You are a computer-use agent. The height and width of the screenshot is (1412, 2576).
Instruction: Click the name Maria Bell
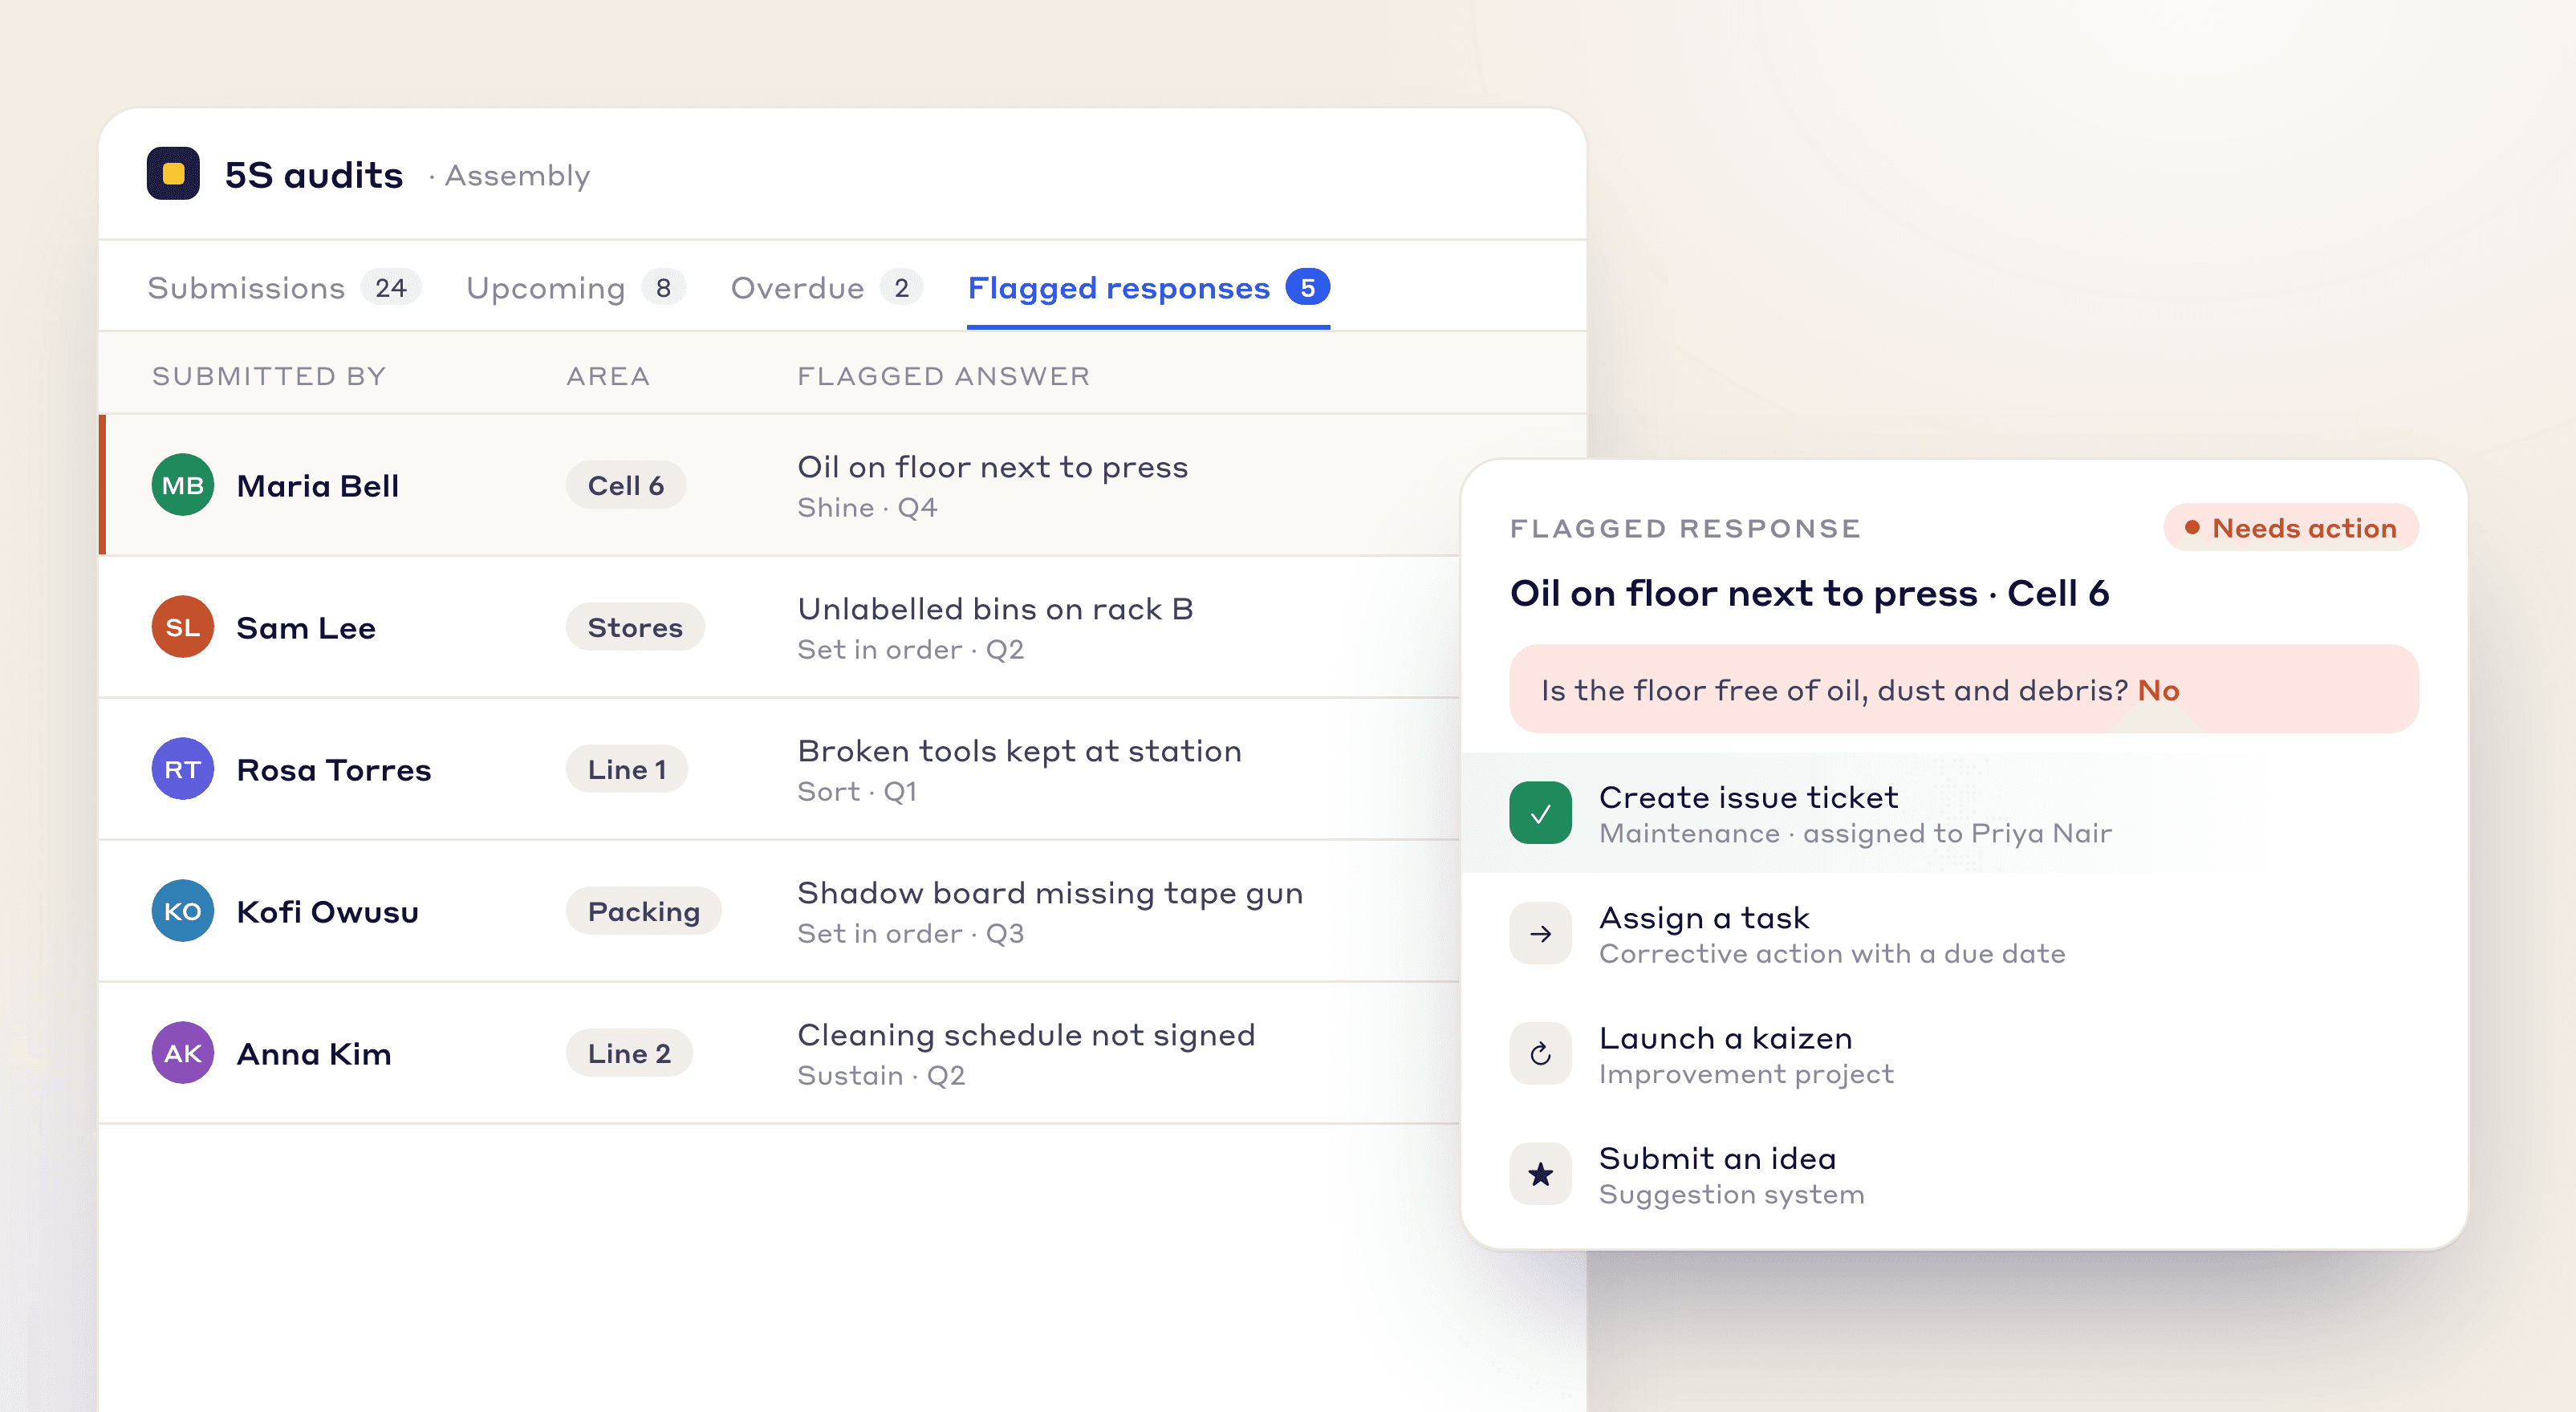pos(318,486)
